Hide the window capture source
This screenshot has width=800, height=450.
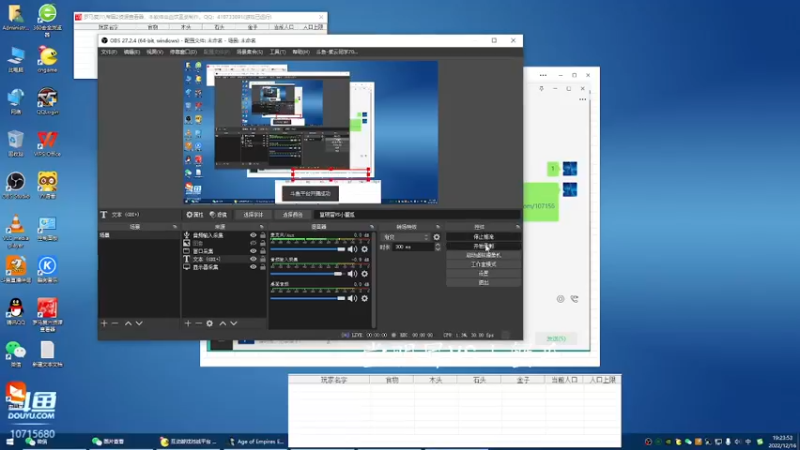coord(253,251)
